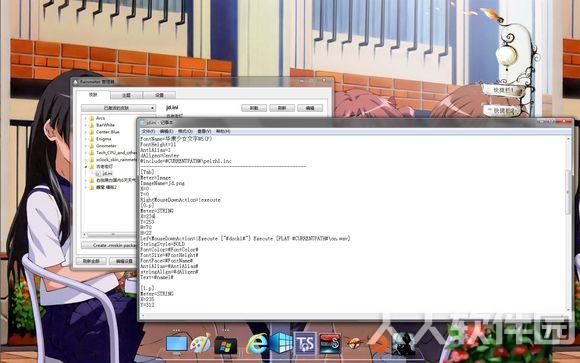Open the red and teal S dock icon
Image resolution: width=580 pixels, height=363 pixels.
tap(330, 343)
